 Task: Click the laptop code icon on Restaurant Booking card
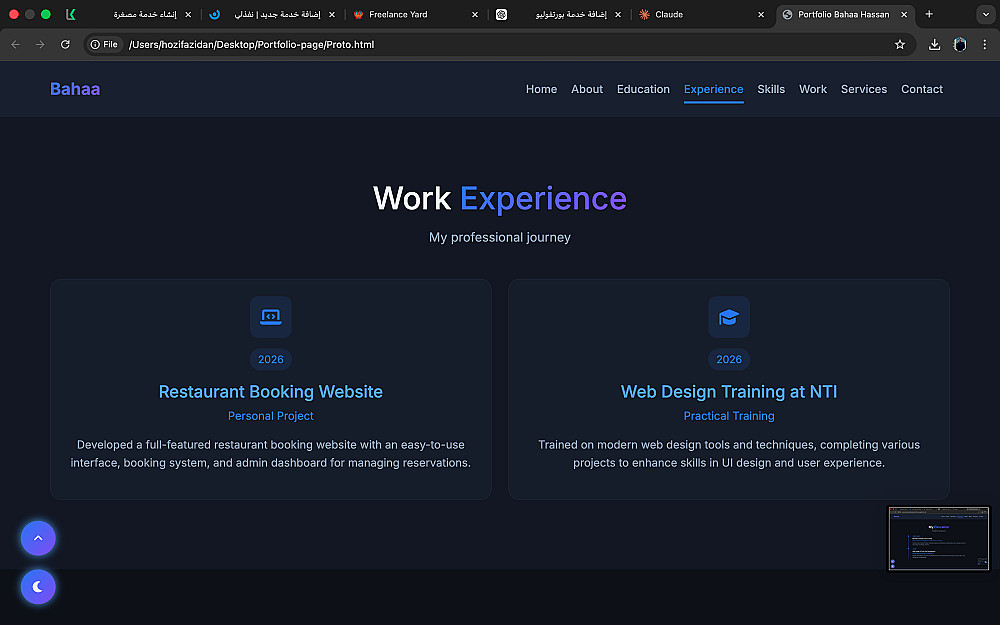(x=270, y=317)
